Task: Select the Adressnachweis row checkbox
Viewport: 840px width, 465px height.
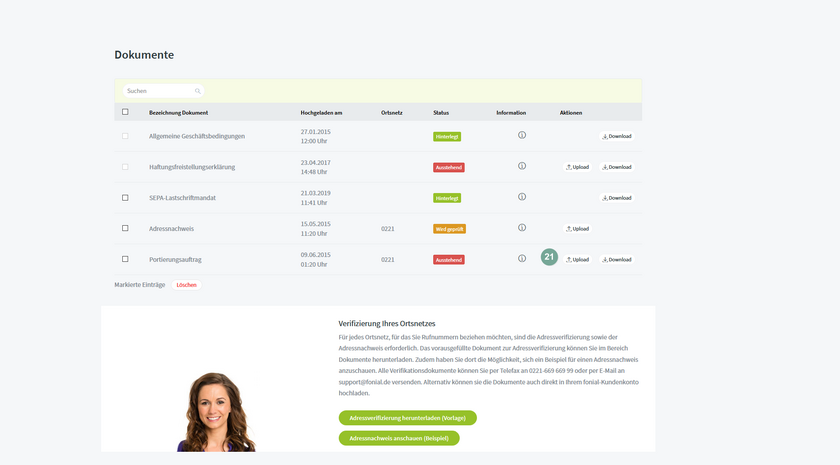Action: pos(125,228)
